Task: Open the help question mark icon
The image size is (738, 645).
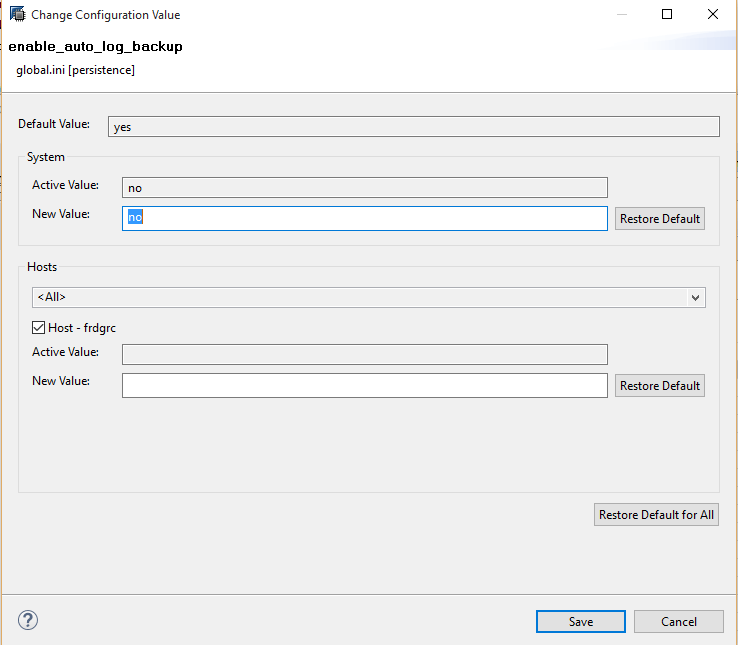Action: (x=28, y=620)
